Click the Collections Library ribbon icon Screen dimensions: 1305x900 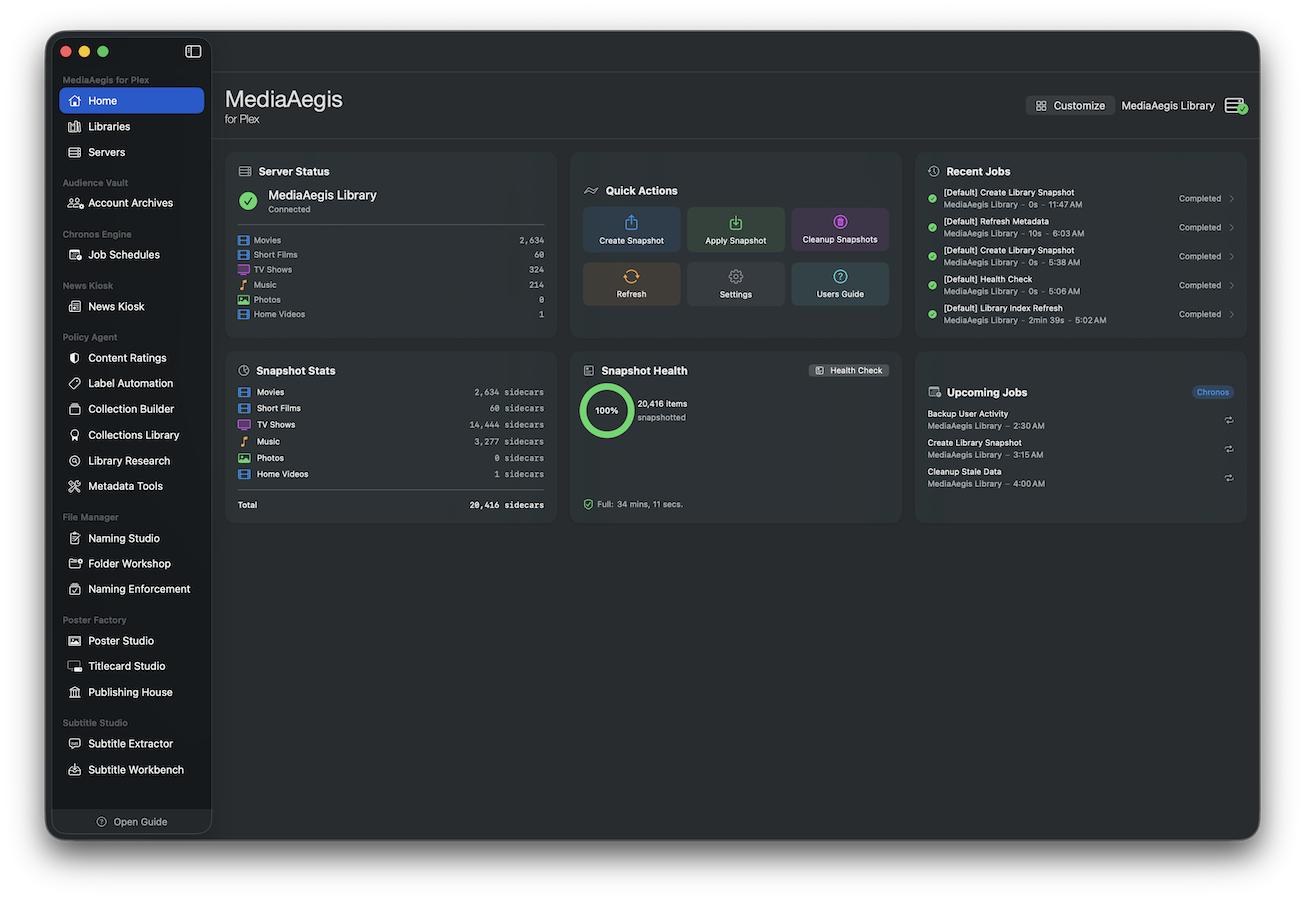(74, 435)
